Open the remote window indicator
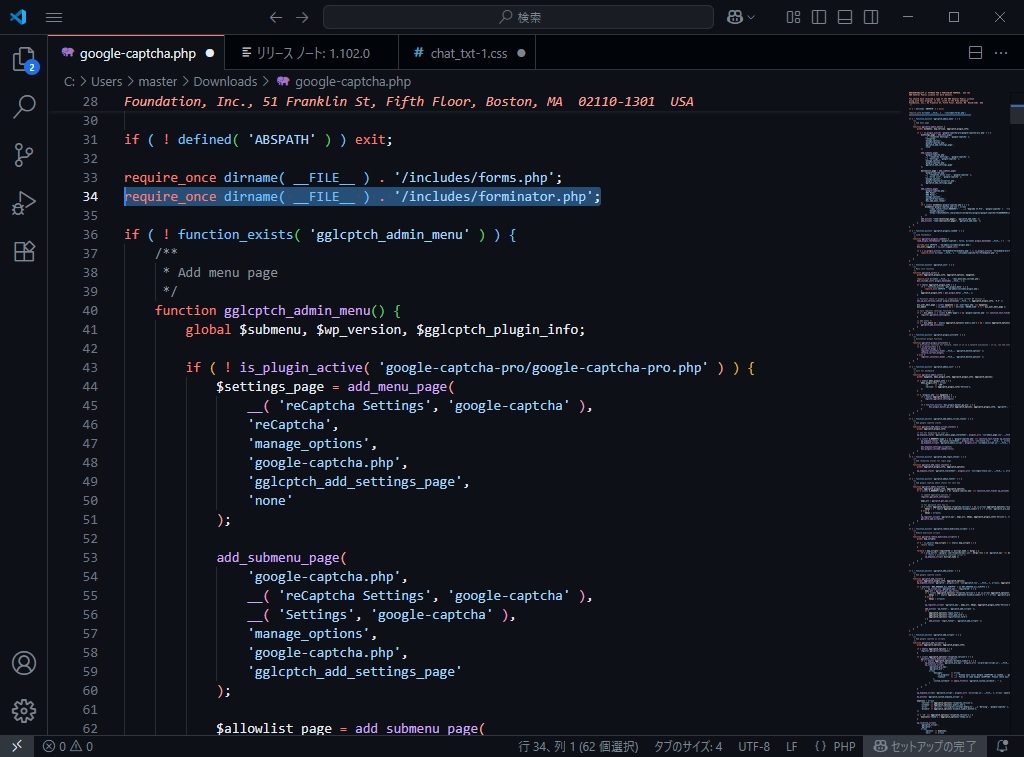 [x=17, y=746]
